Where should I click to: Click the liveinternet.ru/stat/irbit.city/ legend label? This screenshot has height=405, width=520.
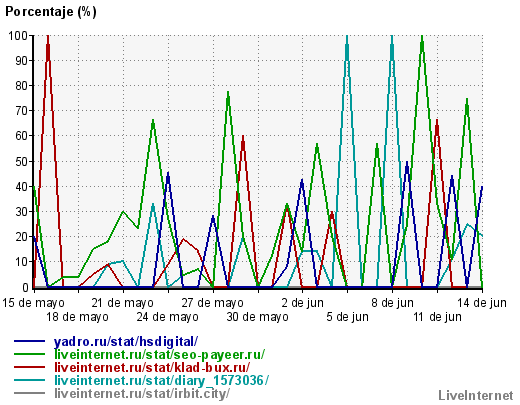tap(142, 394)
